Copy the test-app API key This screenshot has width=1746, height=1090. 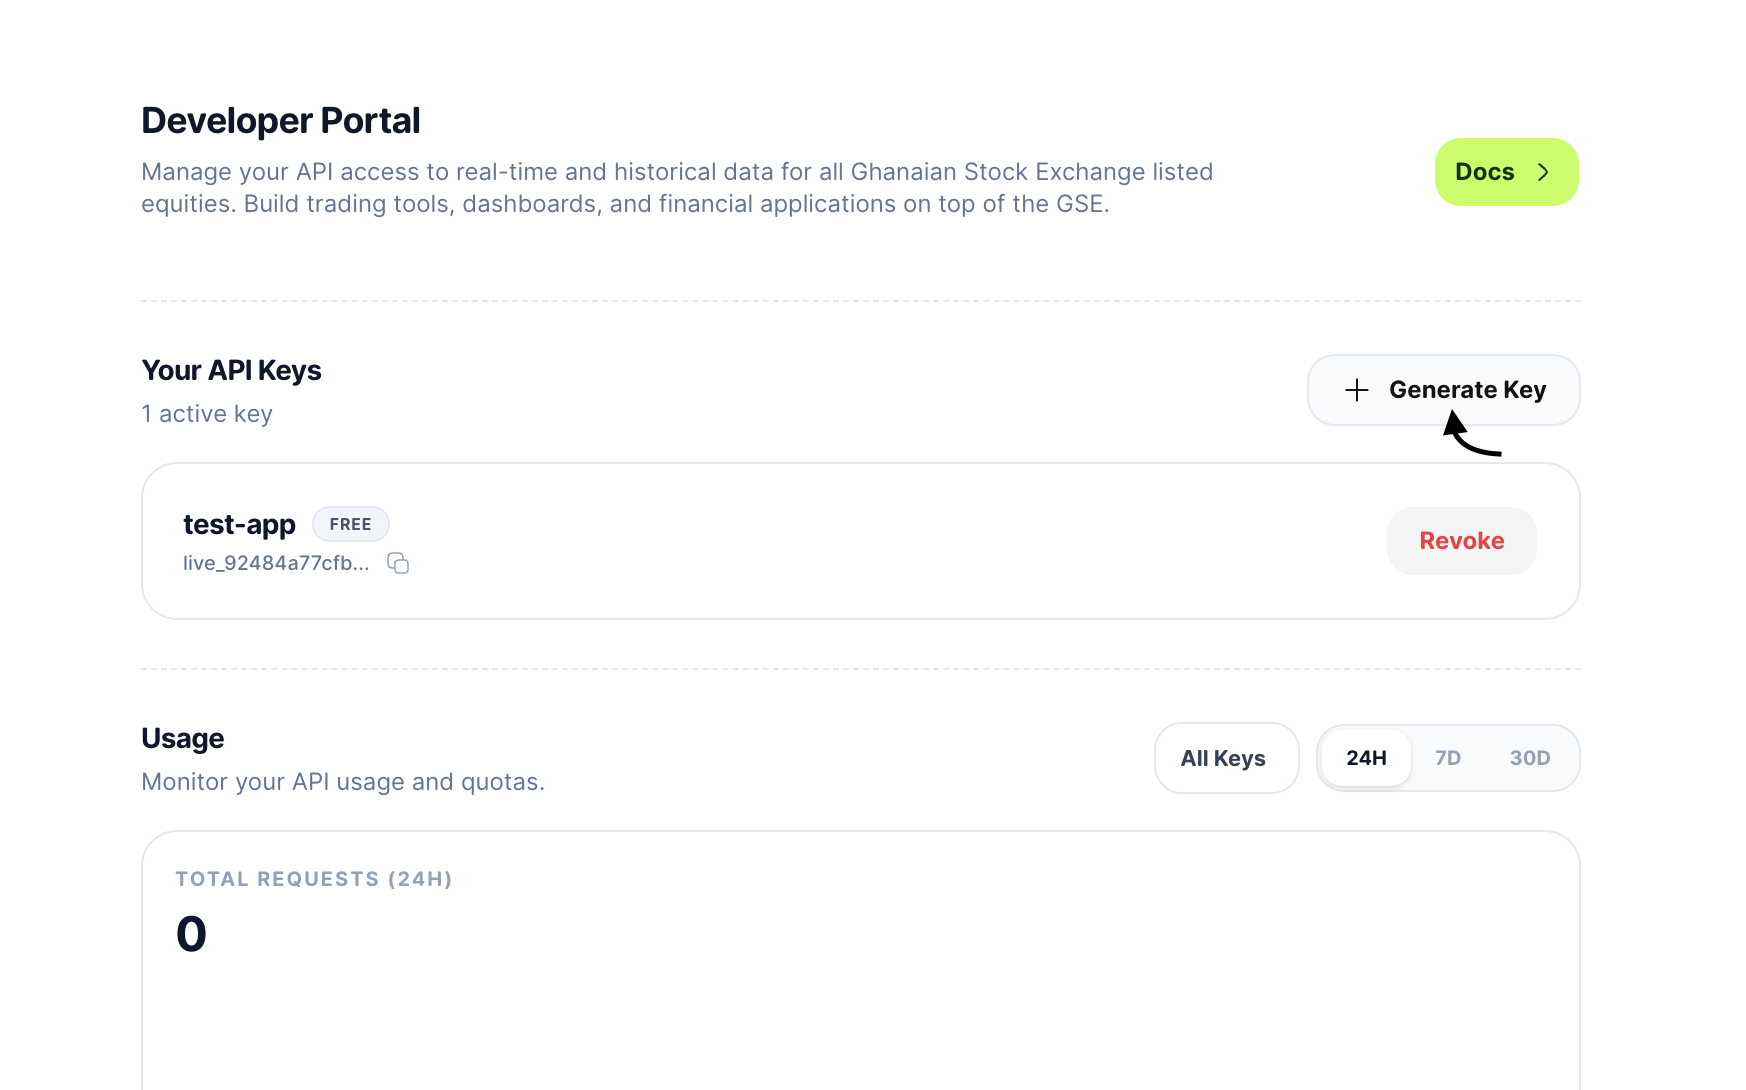coord(398,563)
